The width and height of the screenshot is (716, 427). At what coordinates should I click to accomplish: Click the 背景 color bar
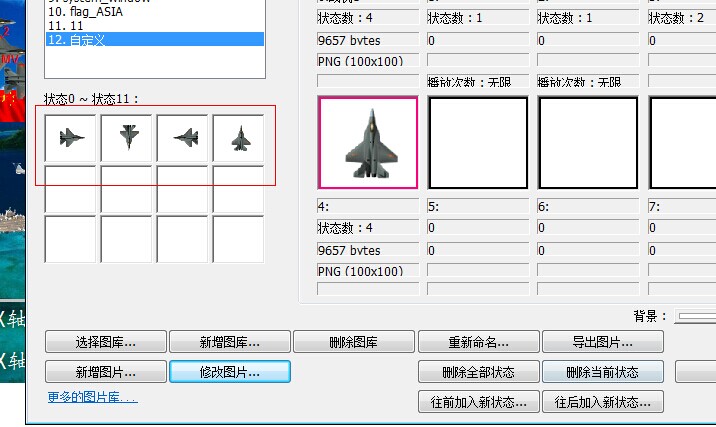pyautogui.click(x=696, y=316)
